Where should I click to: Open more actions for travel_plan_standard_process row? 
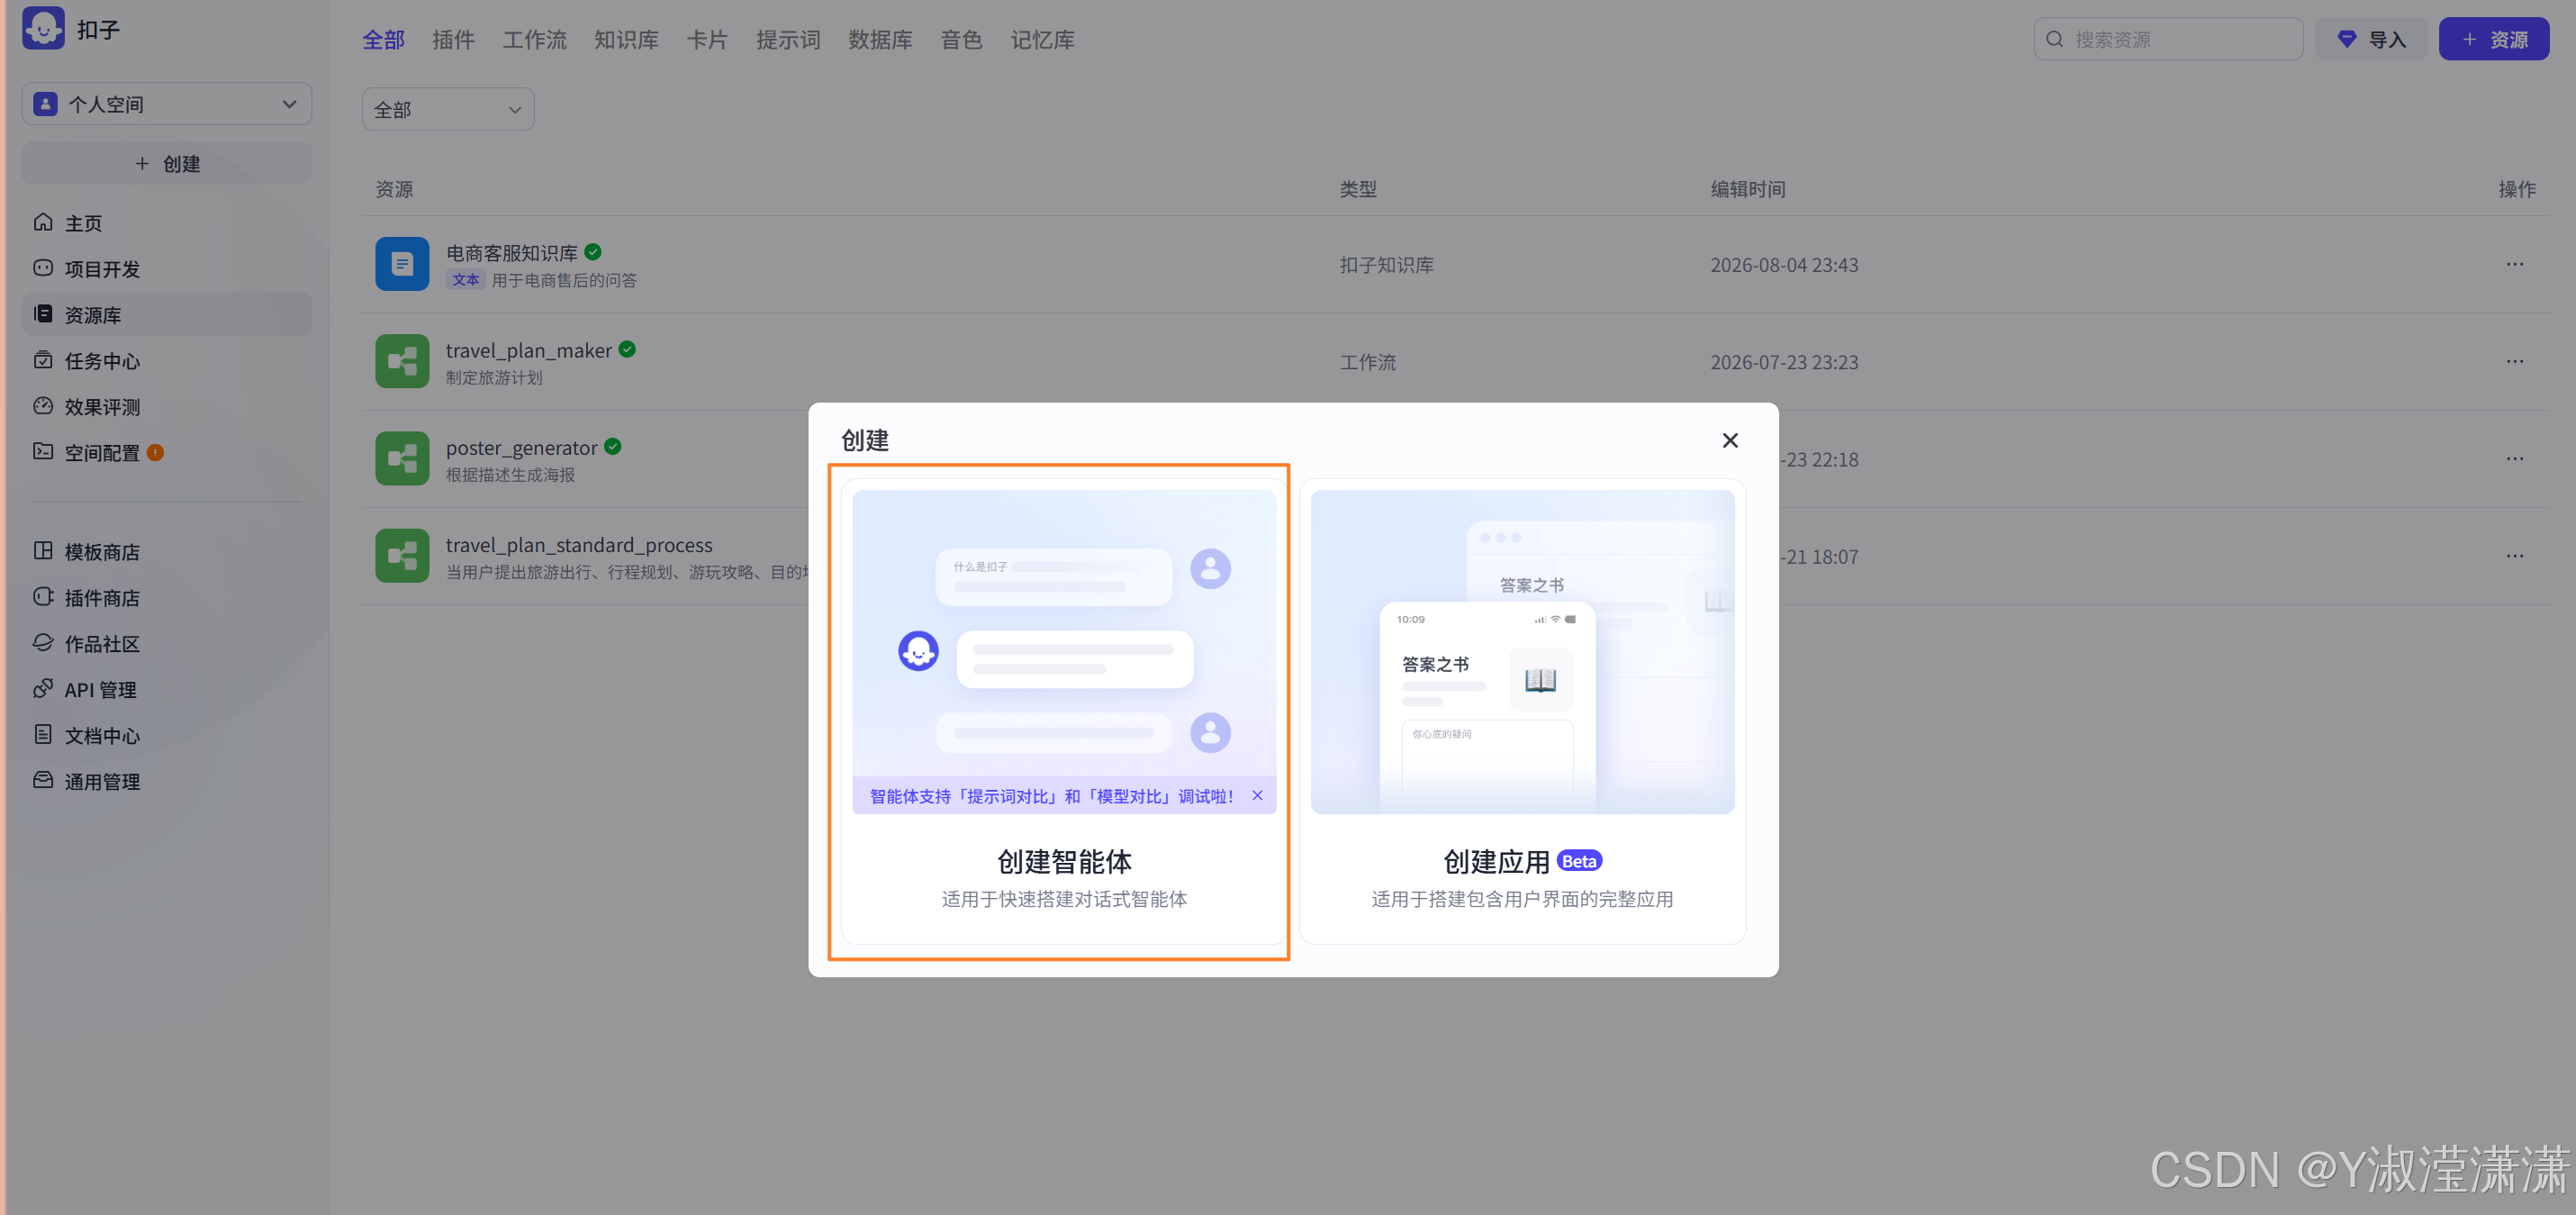coord(2514,556)
